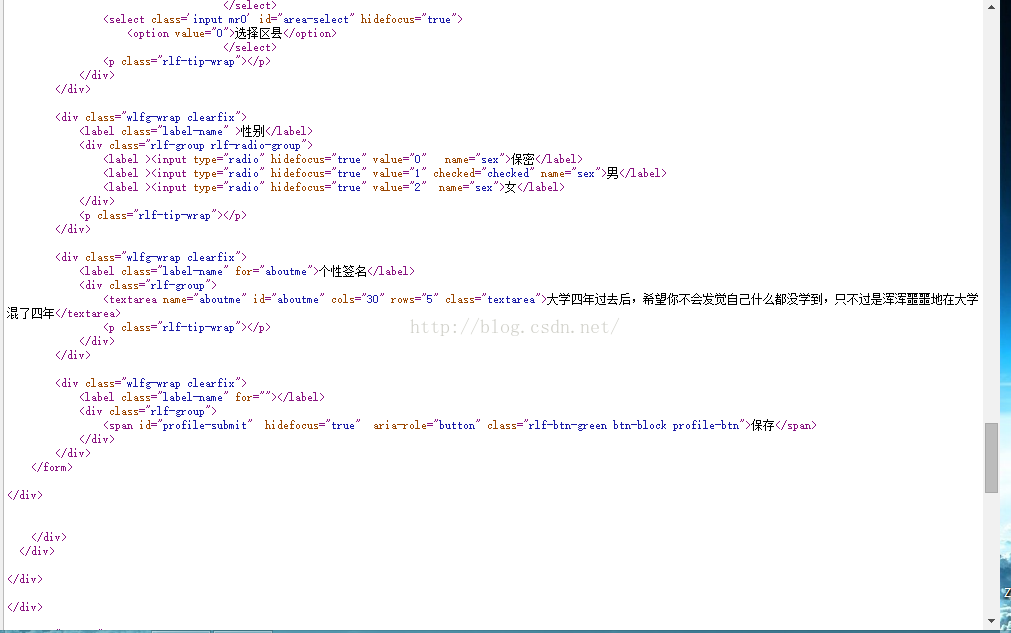Viewport: 1011px width, 633px height.
Task: Click the closing </textarea> tag
Action: [88, 314]
